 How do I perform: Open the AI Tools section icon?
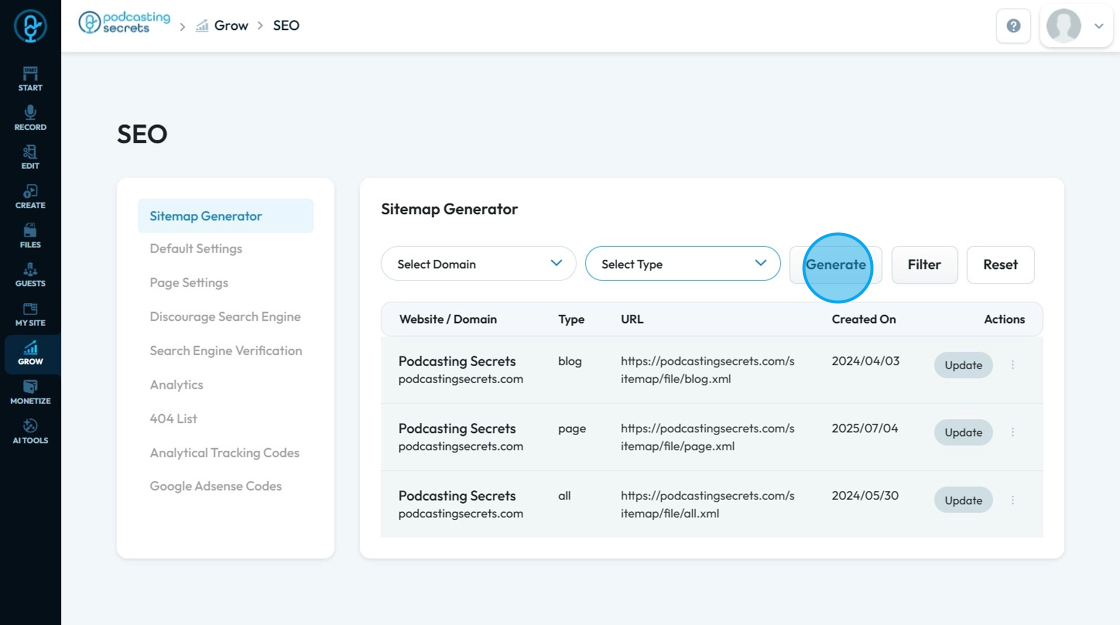pos(30,431)
